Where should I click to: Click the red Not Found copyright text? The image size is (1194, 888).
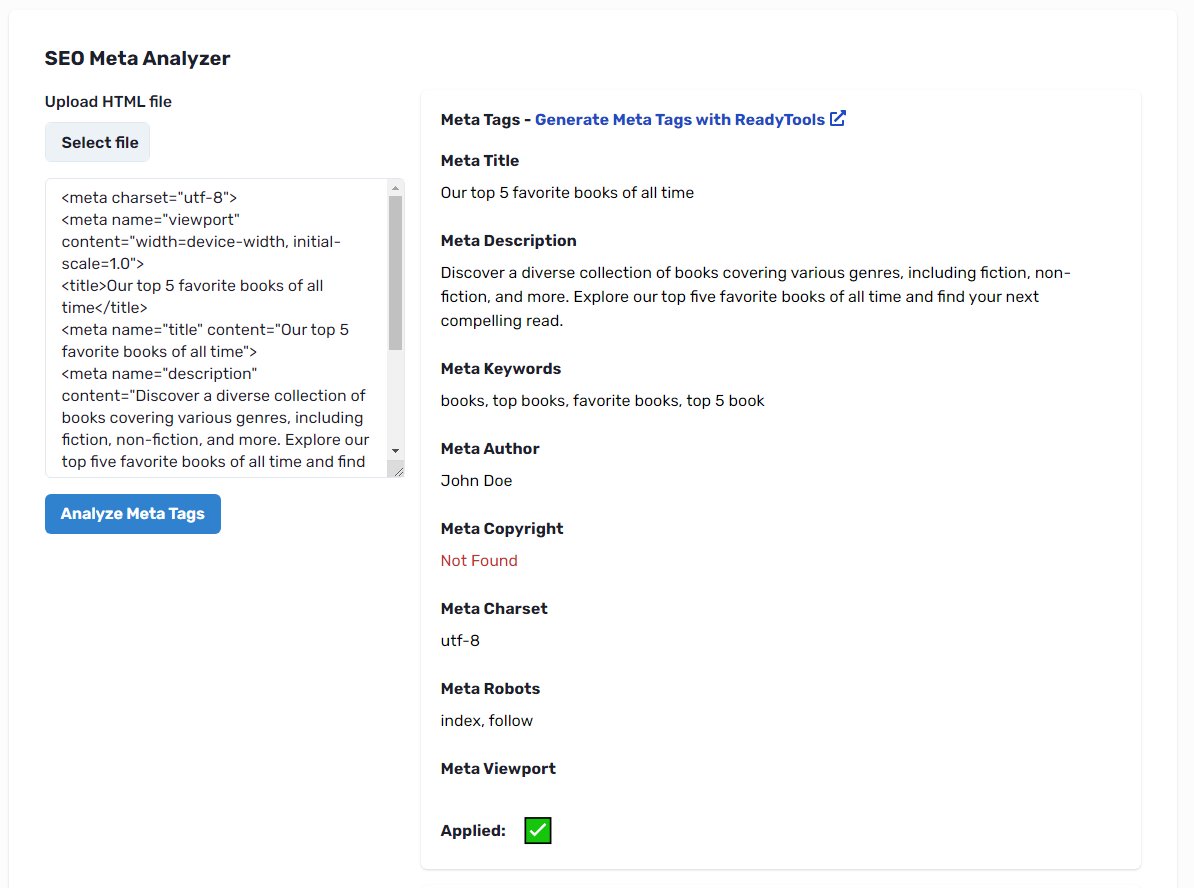point(479,561)
